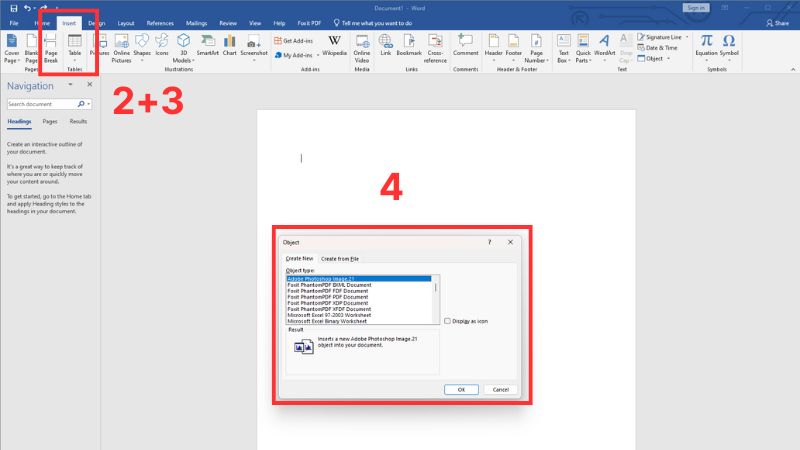Switch to the Layout tab

[126, 23]
